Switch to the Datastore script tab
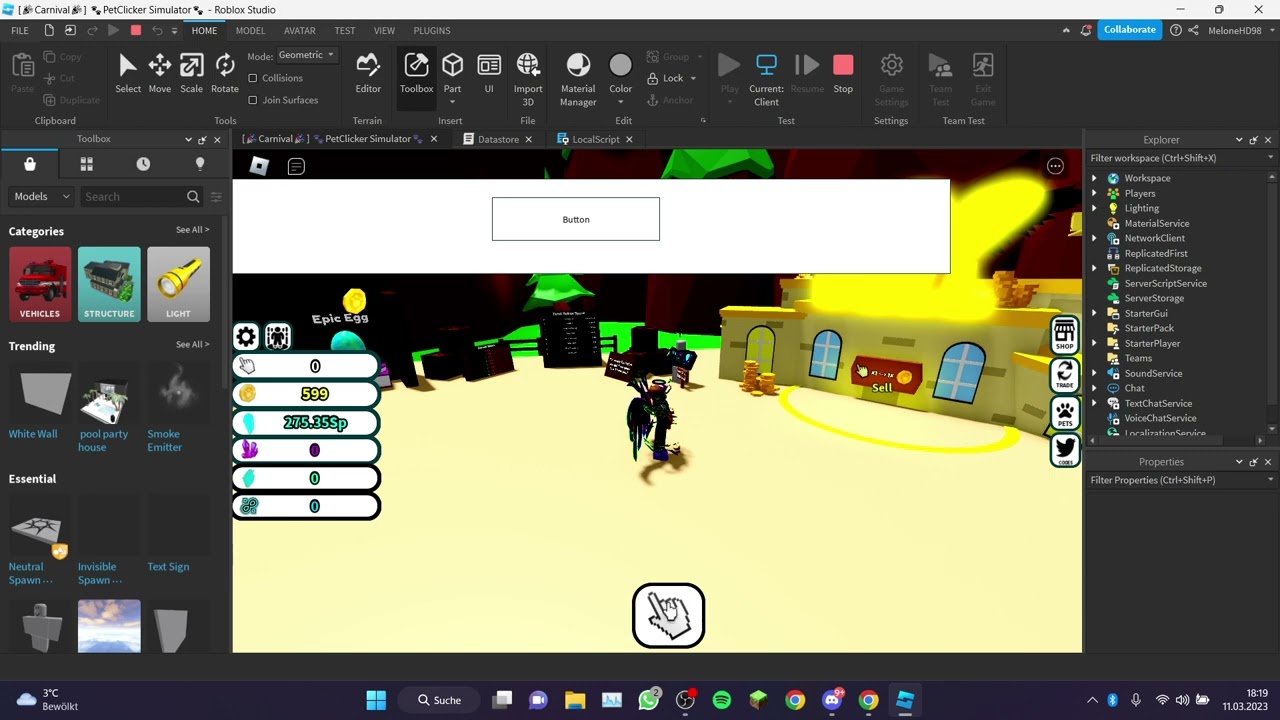1280x720 pixels. [x=497, y=139]
